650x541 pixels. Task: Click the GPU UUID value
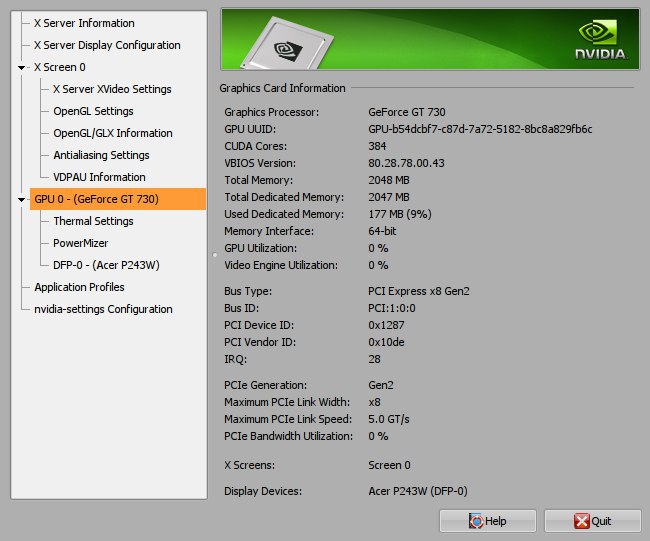(480, 129)
